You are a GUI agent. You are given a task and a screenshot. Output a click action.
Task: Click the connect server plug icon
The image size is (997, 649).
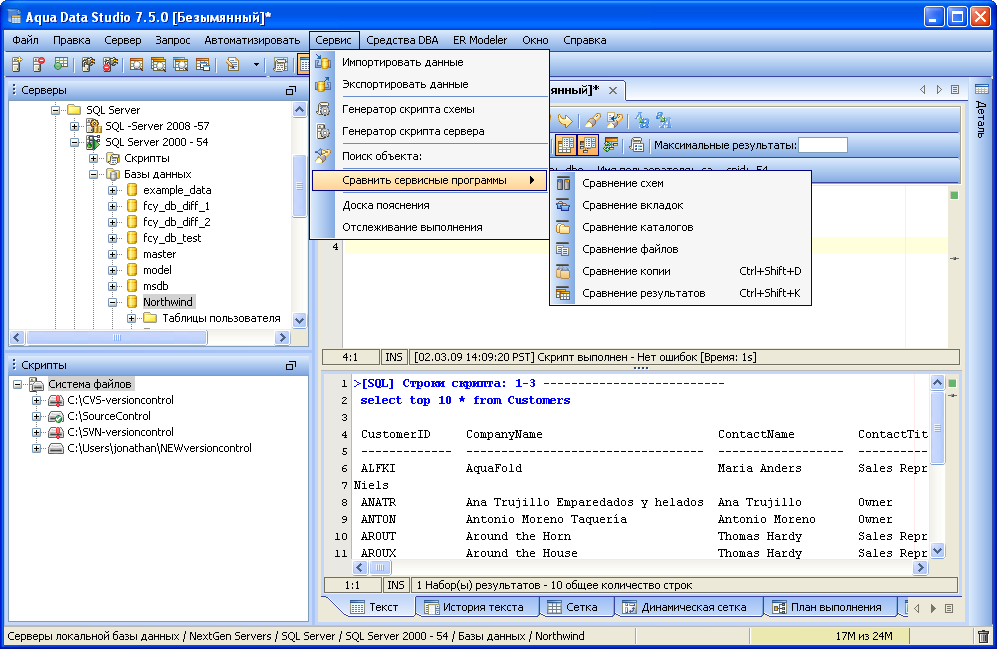[x=88, y=64]
